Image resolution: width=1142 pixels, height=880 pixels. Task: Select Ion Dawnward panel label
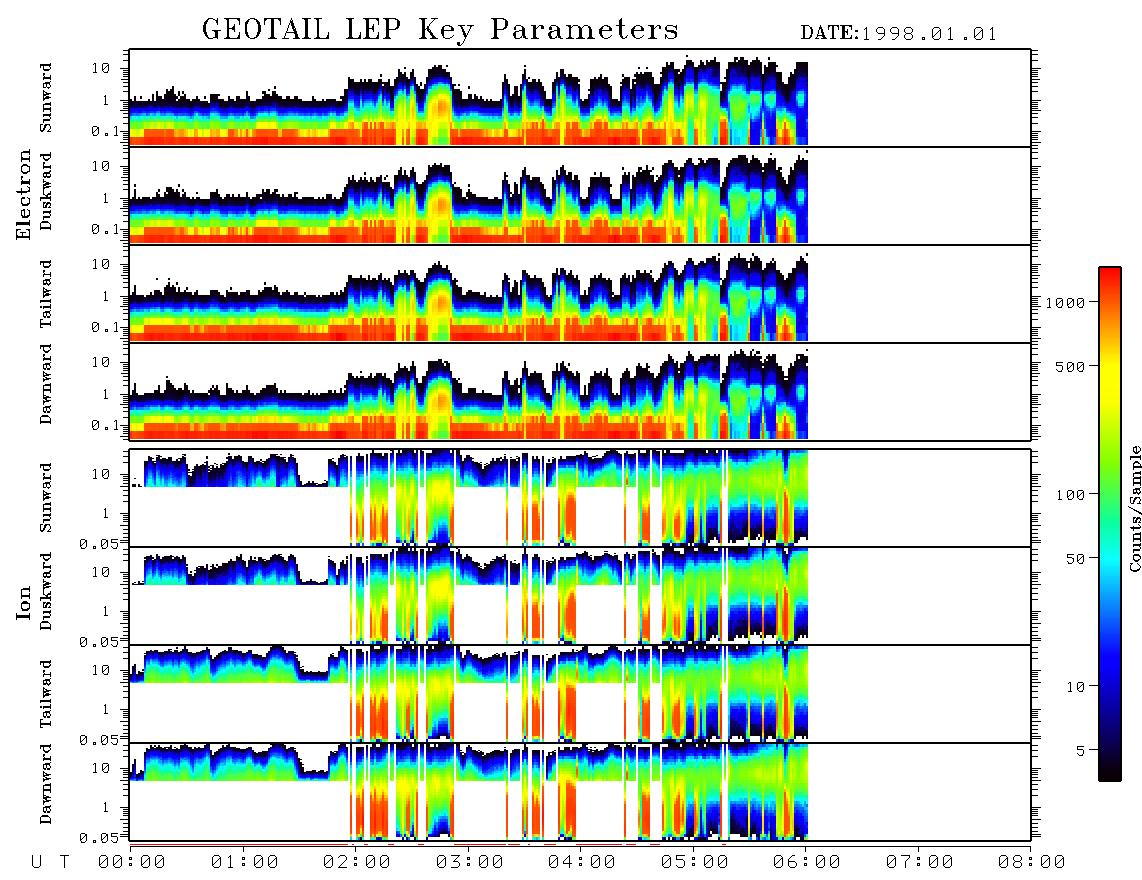tap(46, 784)
